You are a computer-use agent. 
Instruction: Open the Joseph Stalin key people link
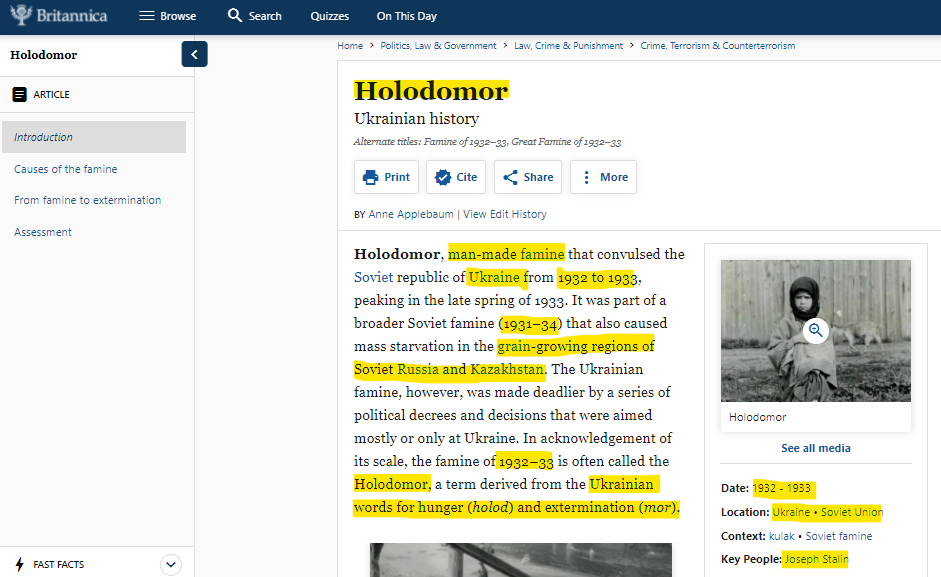[x=816, y=559]
